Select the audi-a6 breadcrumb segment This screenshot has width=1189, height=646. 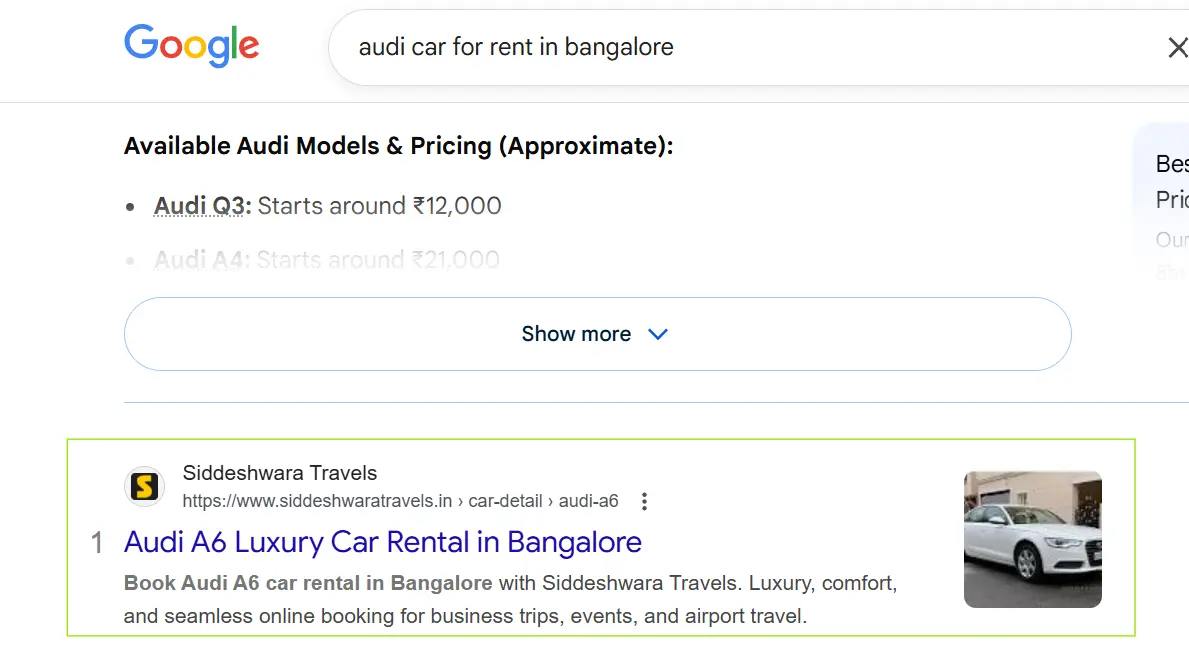click(588, 501)
